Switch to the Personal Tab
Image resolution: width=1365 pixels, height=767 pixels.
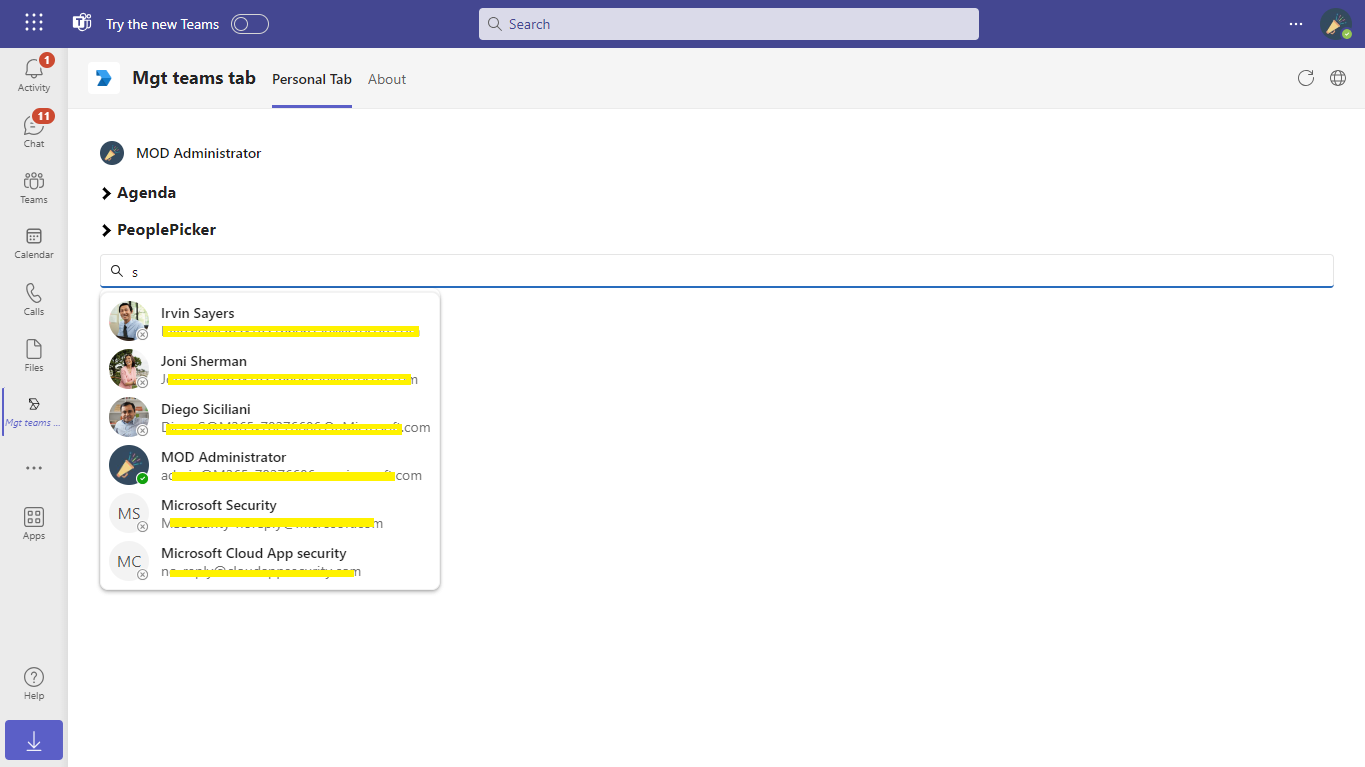coord(312,79)
